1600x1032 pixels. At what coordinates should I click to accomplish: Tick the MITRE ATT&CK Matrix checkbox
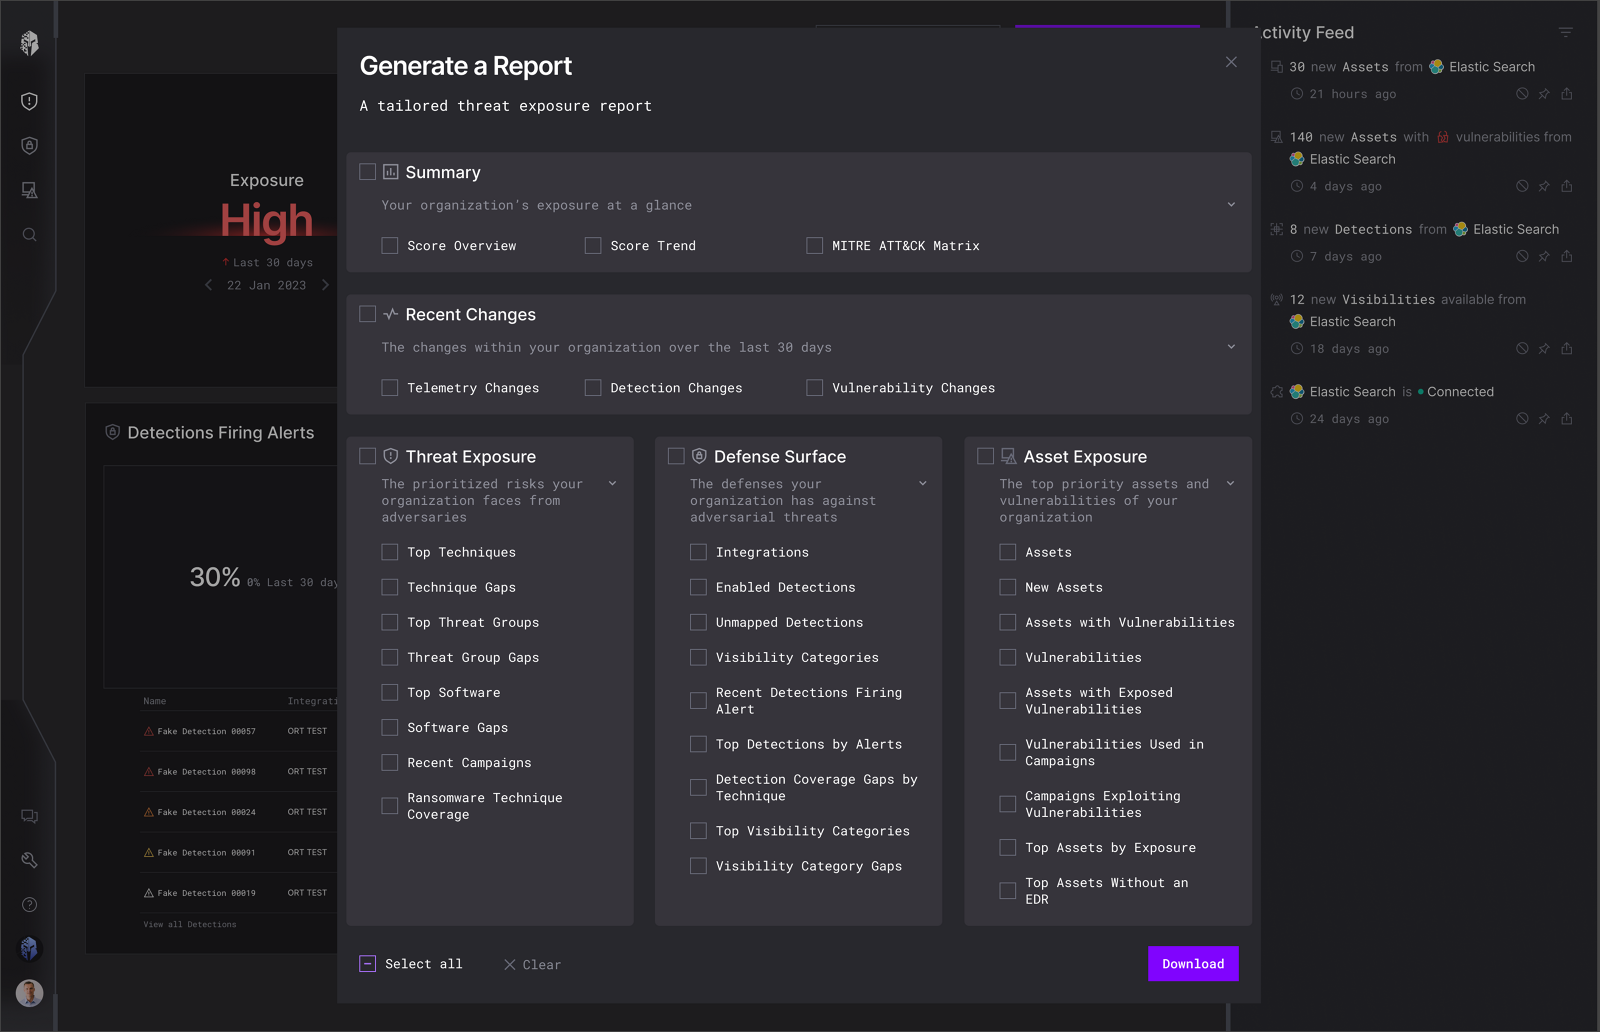tap(815, 246)
